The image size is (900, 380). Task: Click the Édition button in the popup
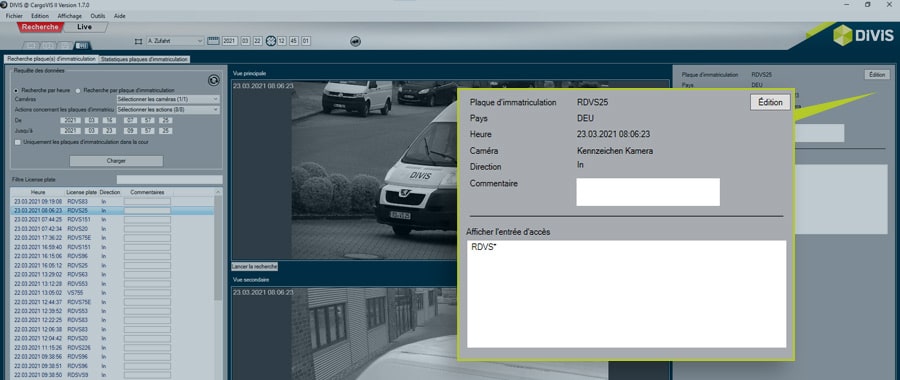click(770, 102)
